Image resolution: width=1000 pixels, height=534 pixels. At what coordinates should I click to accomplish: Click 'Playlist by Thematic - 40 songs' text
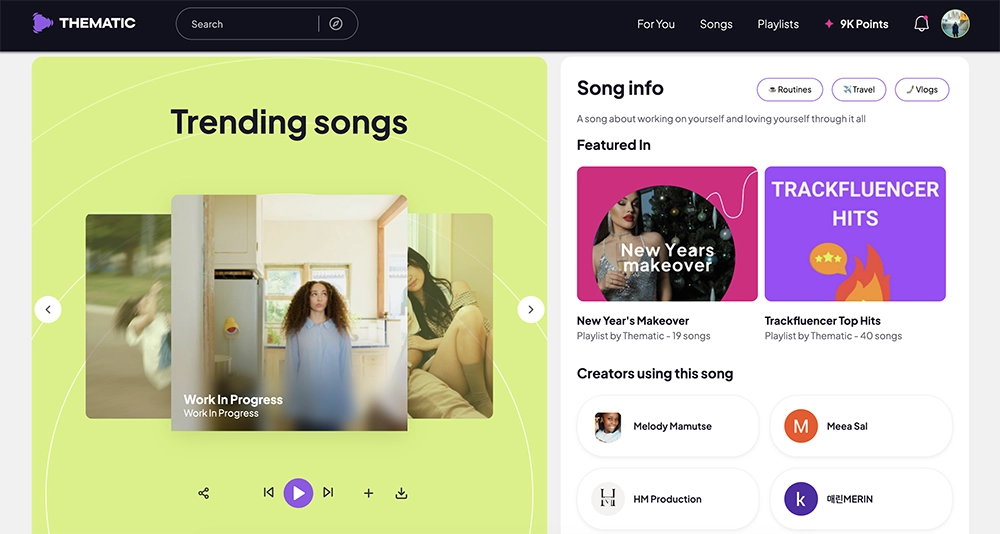(834, 336)
